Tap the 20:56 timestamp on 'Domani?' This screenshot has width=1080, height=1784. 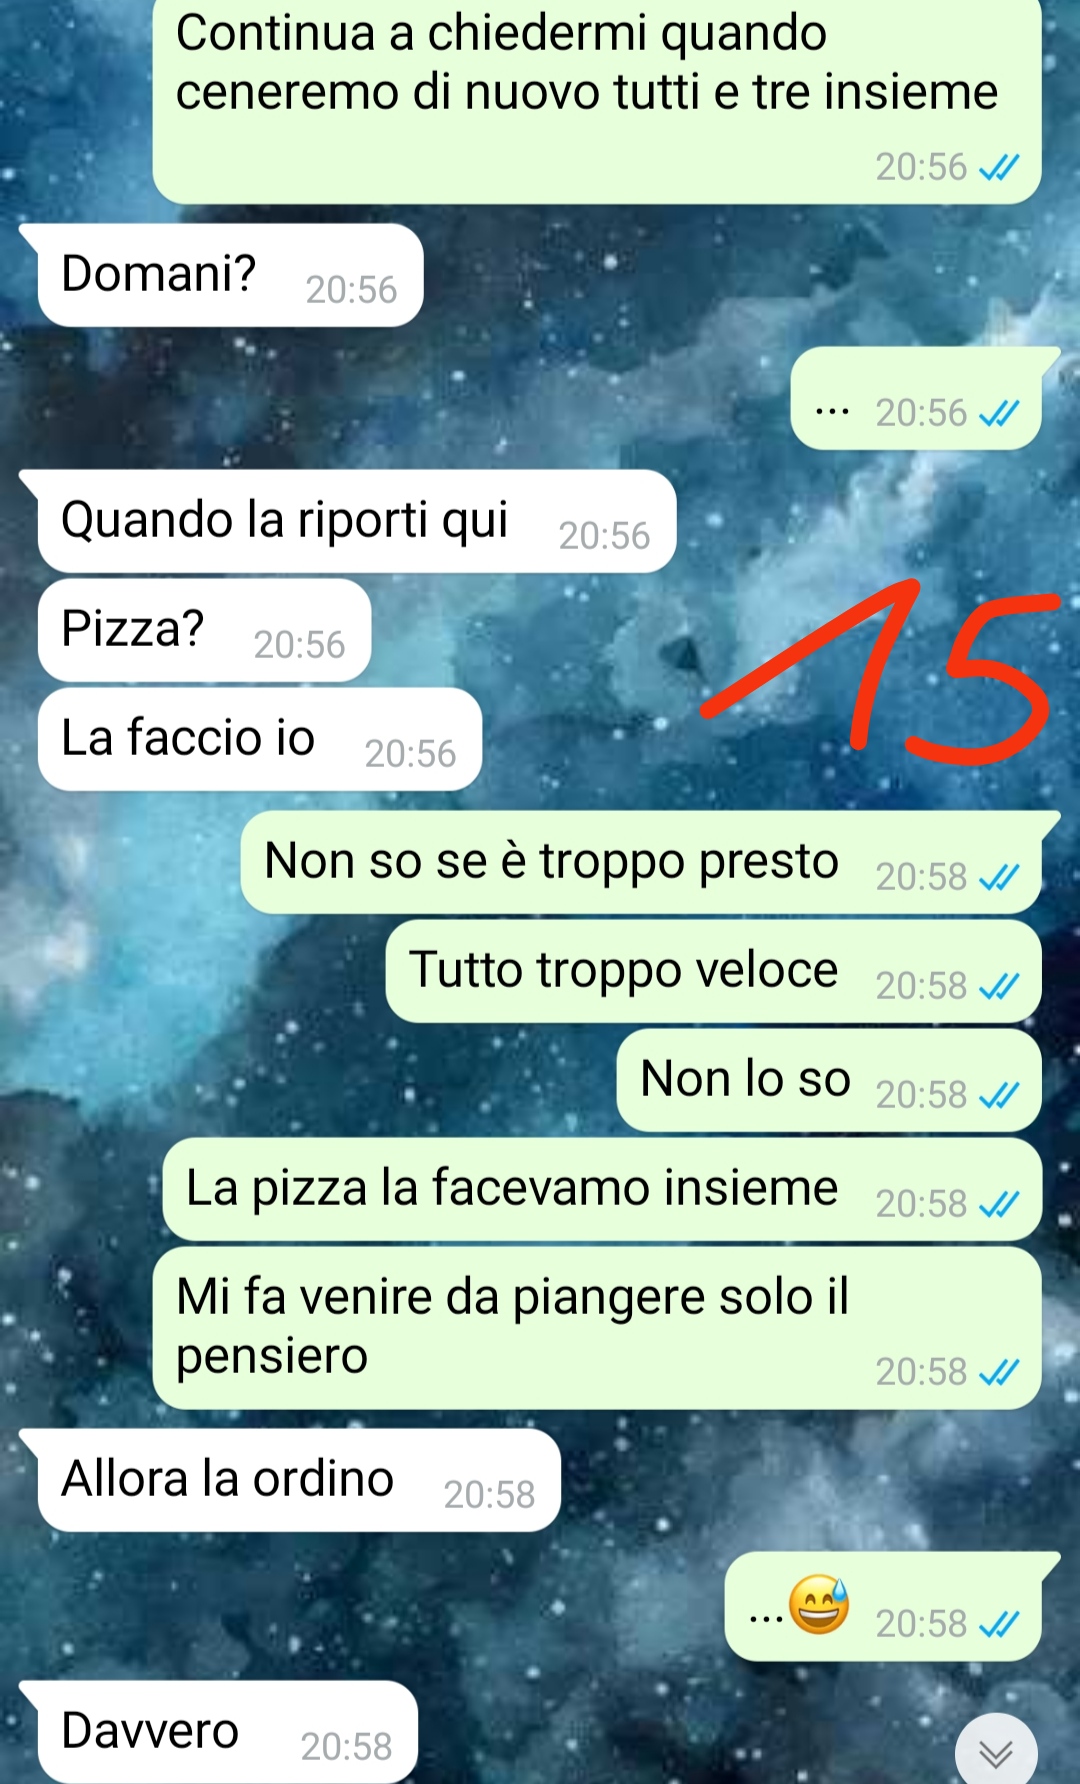pos(351,290)
